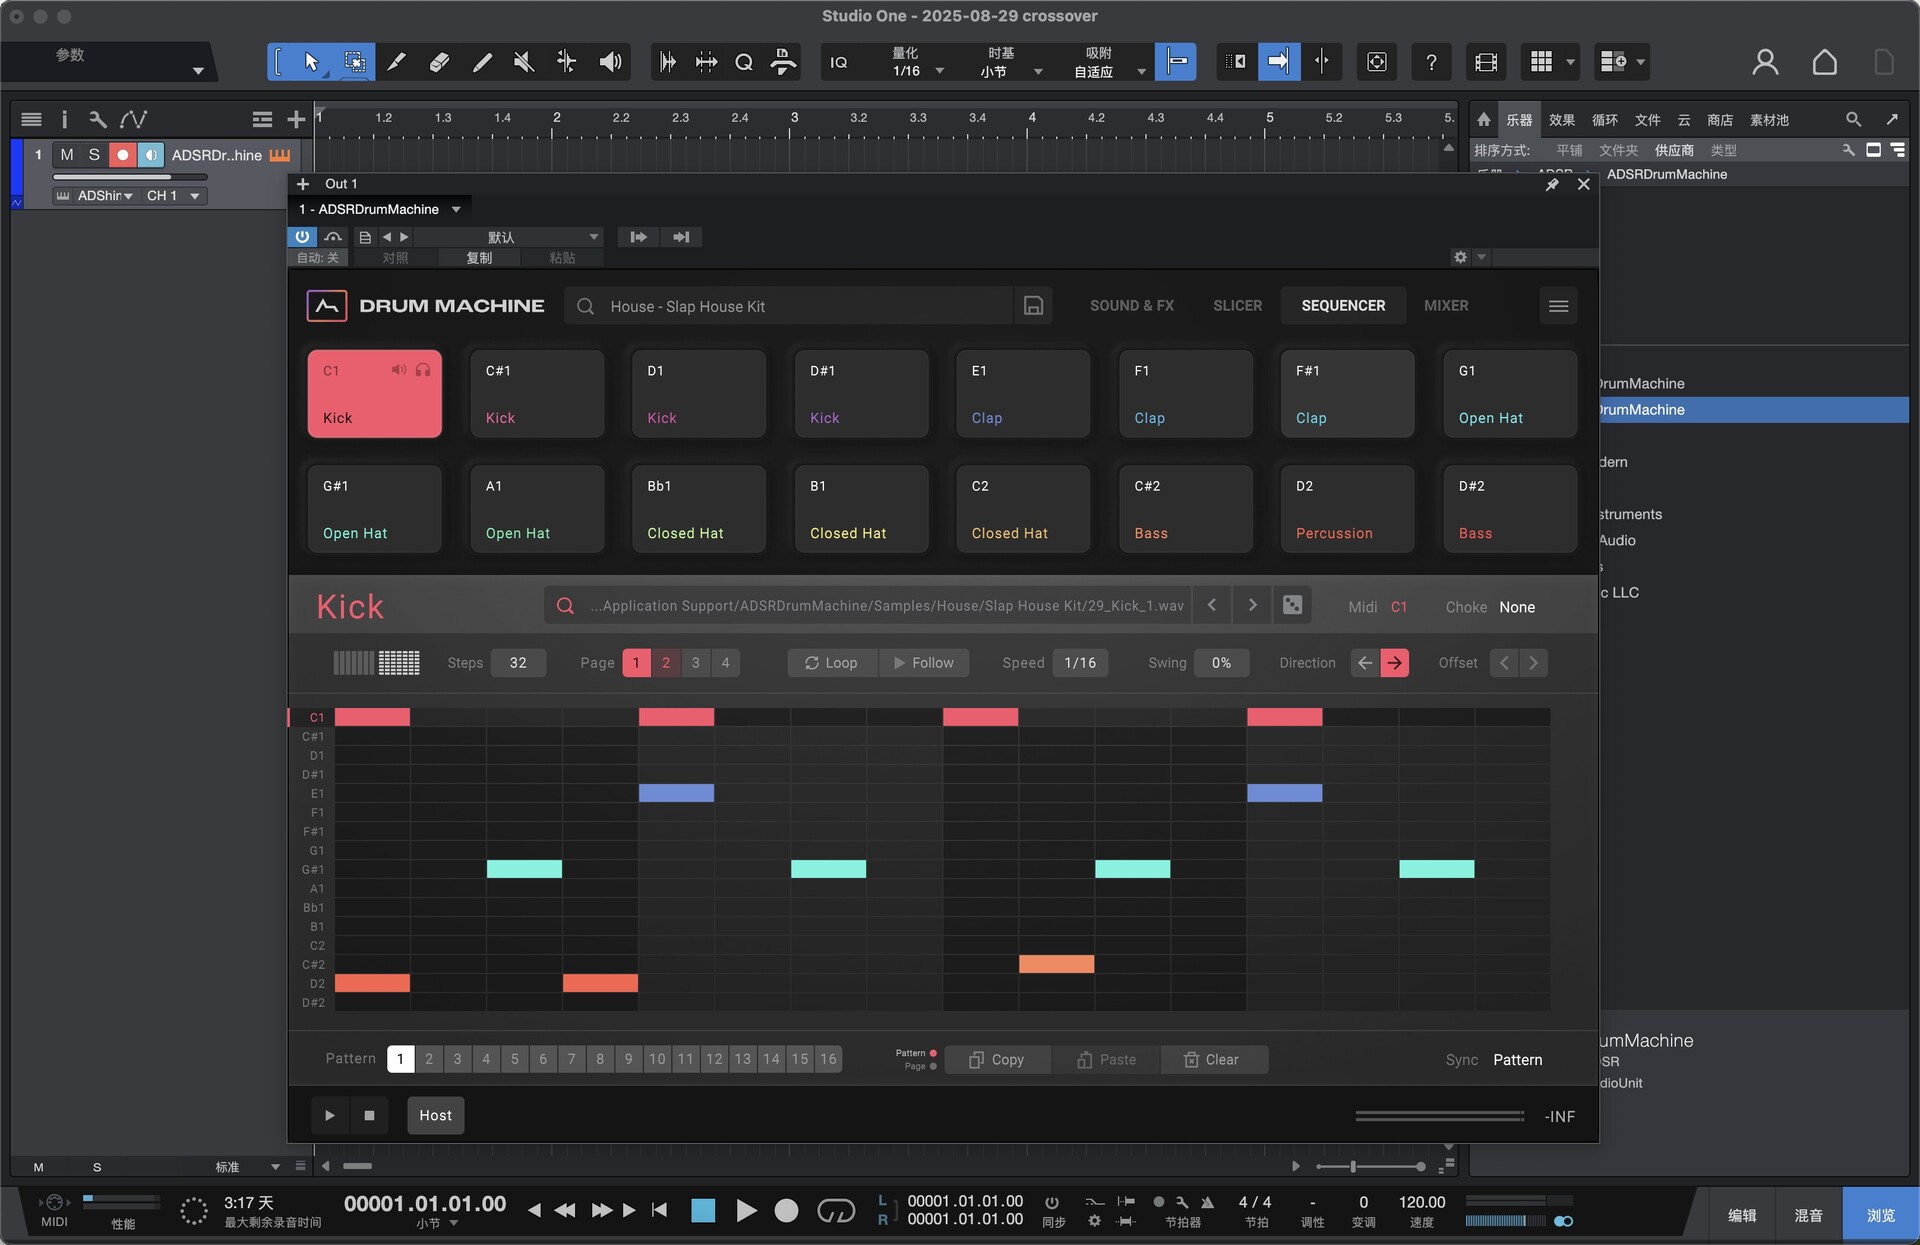Load previous Kick sample arrow
The image size is (1920, 1245).
[x=1212, y=605]
